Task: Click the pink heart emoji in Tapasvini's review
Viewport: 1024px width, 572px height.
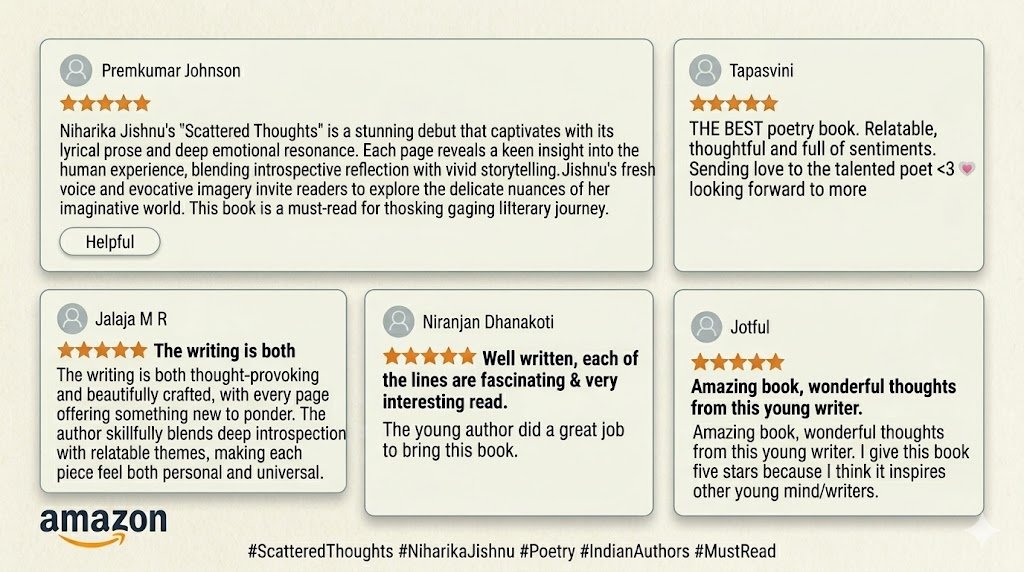Action: click(x=966, y=169)
